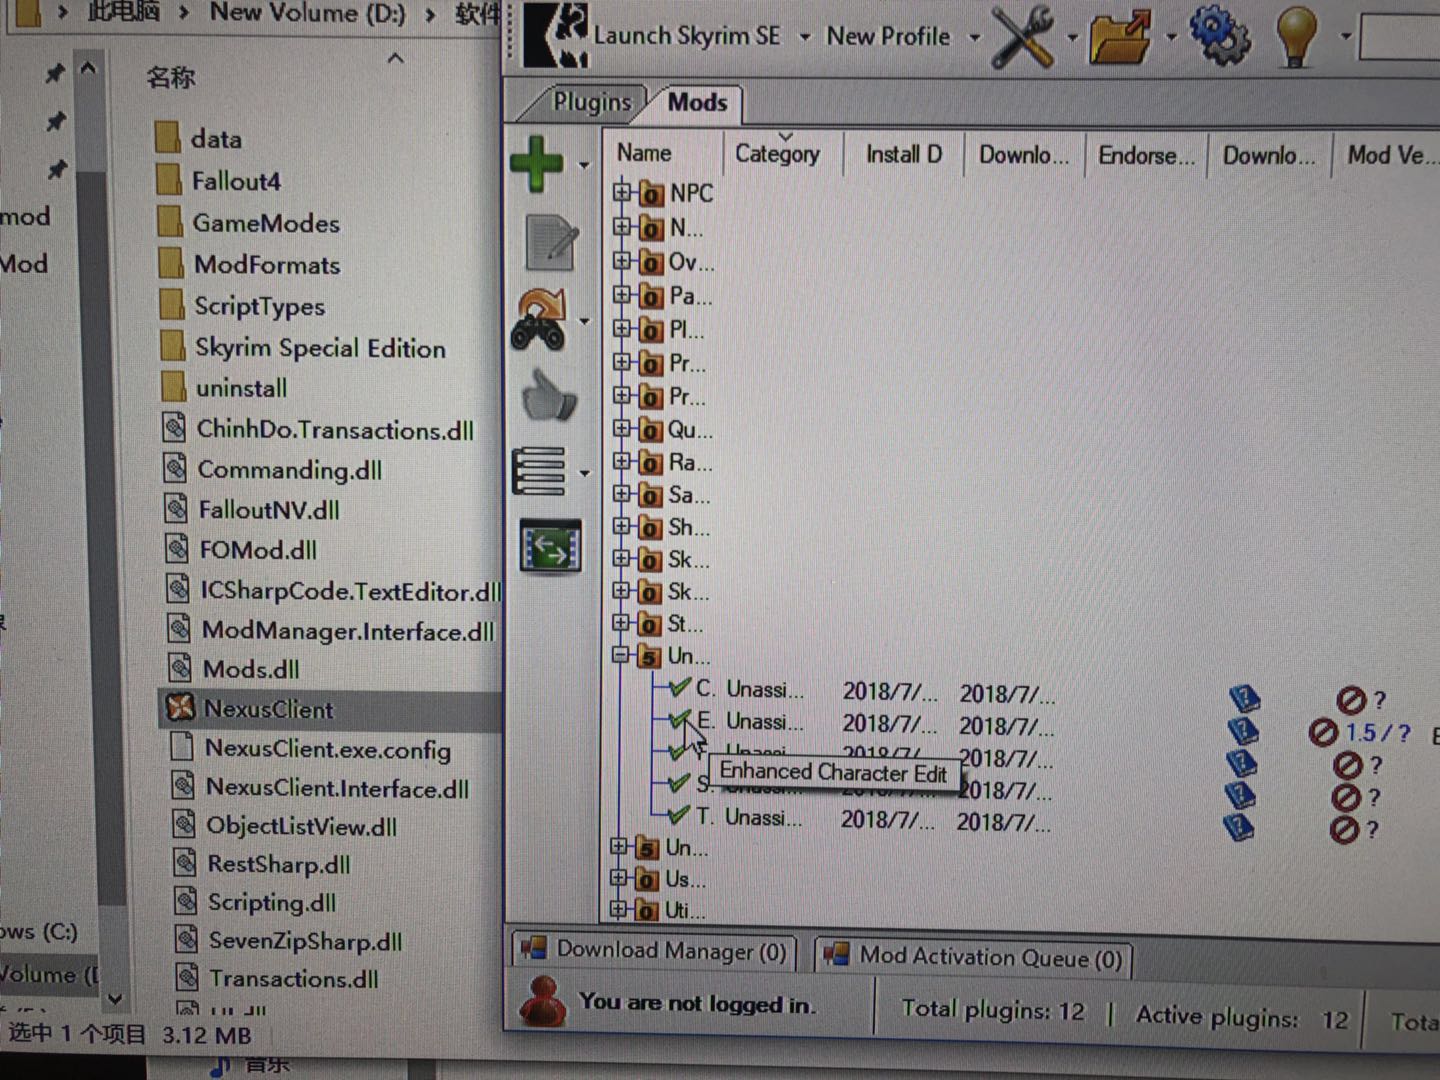The height and width of the screenshot is (1080, 1440).
Task: Expand the Qu... category node
Action: pos(622,428)
